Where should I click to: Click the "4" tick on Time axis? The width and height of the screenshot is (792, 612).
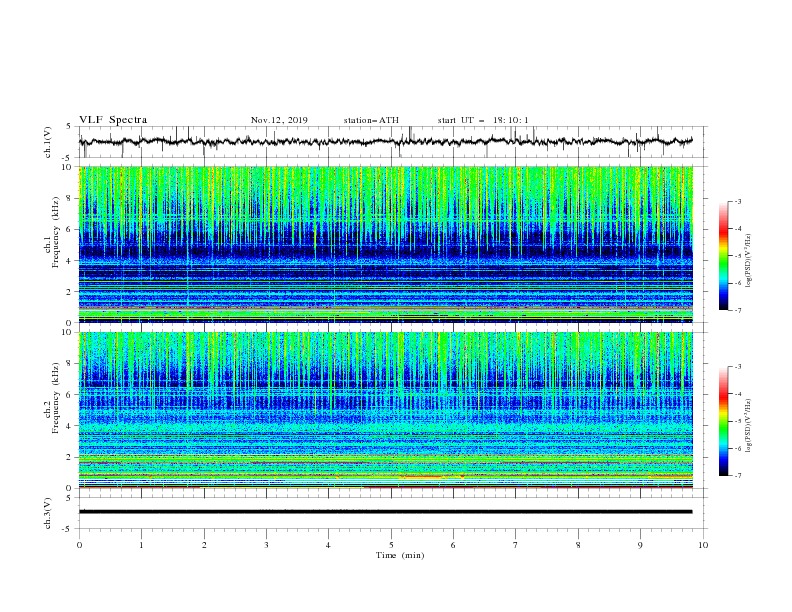(x=328, y=545)
